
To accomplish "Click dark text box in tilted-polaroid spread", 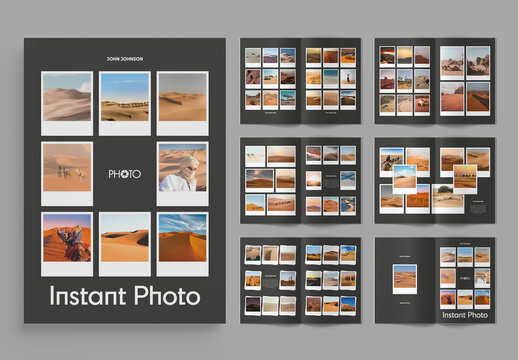I will pos(270,280).
